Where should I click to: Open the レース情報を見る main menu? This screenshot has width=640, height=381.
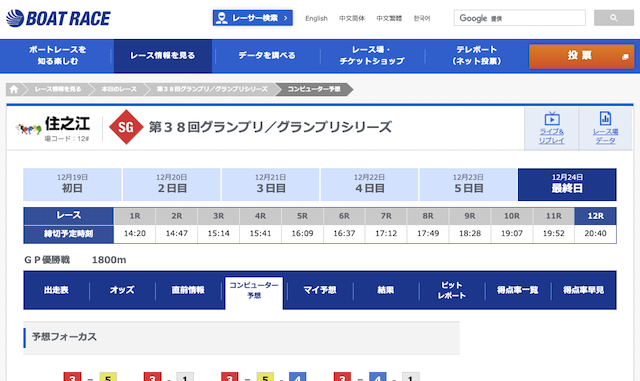point(163,56)
